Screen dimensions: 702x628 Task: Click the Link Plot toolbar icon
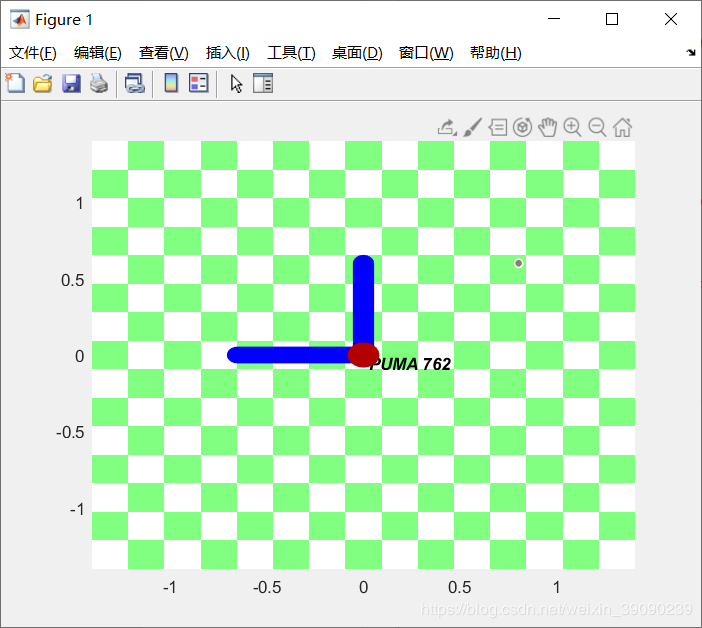tap(134, 83)
